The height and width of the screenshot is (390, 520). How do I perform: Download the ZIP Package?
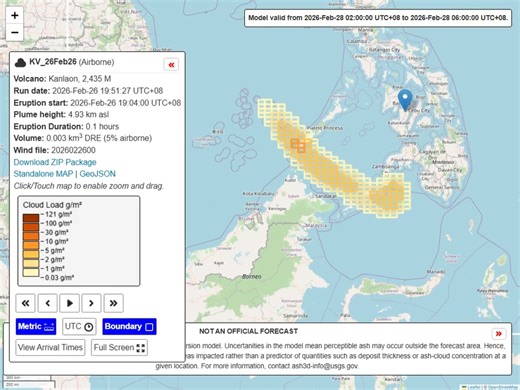(55, 162)
